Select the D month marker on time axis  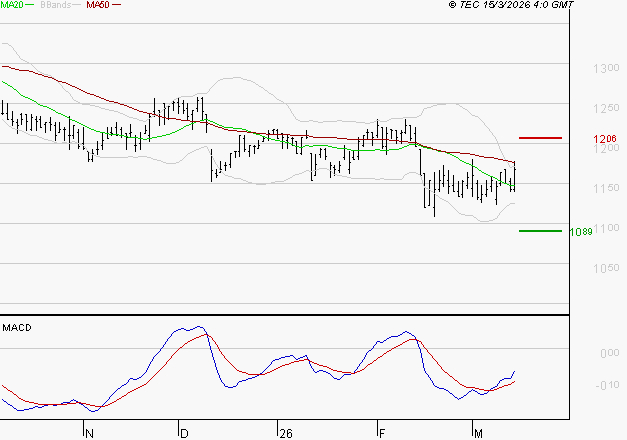coord(184,433)
